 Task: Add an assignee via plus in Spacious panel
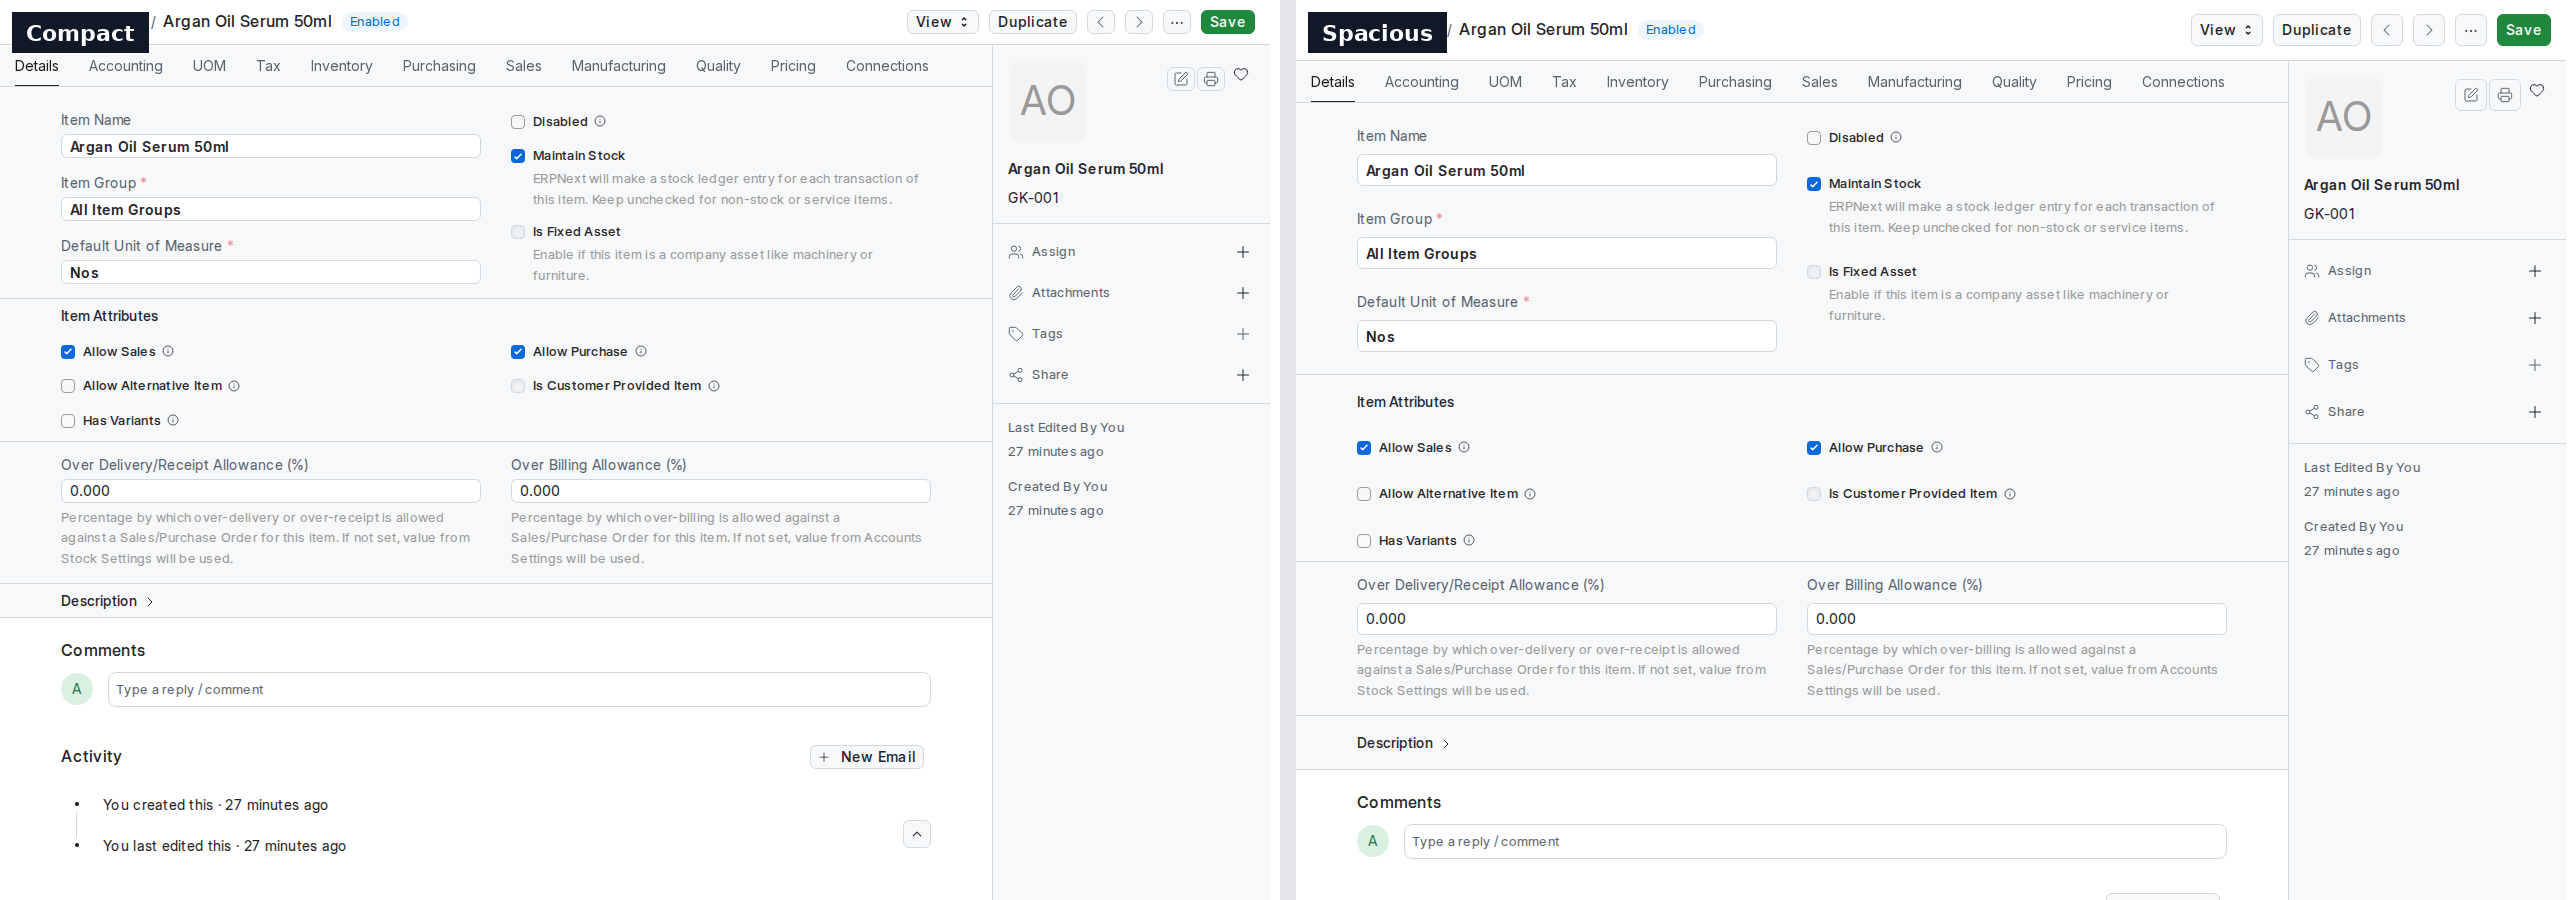pos(2535,271)
